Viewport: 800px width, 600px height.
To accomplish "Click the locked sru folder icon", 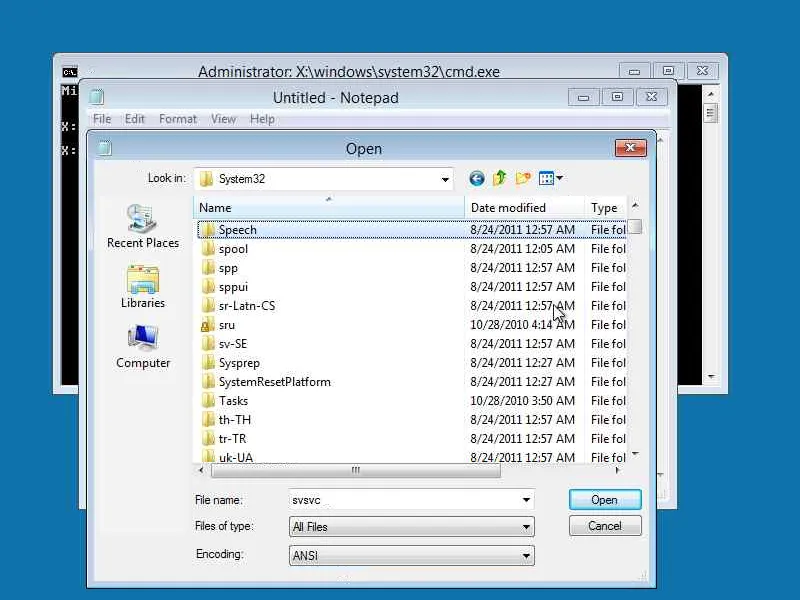I will 207,325.
